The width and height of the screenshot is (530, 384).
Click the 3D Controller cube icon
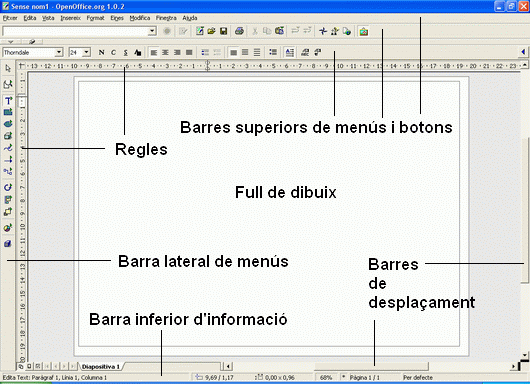point(8,243)
